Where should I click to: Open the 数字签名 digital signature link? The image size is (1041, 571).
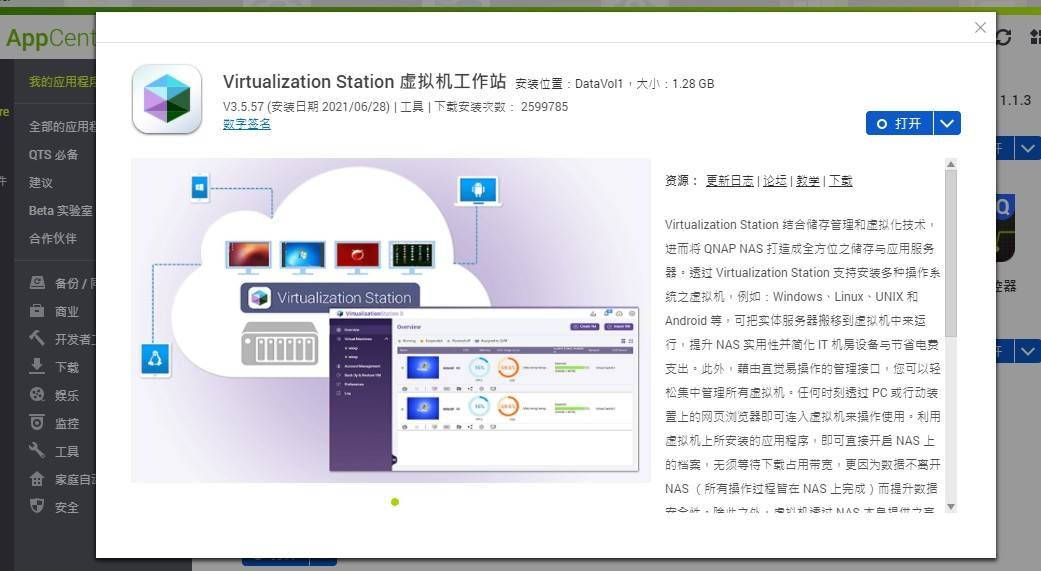point(246,124)
